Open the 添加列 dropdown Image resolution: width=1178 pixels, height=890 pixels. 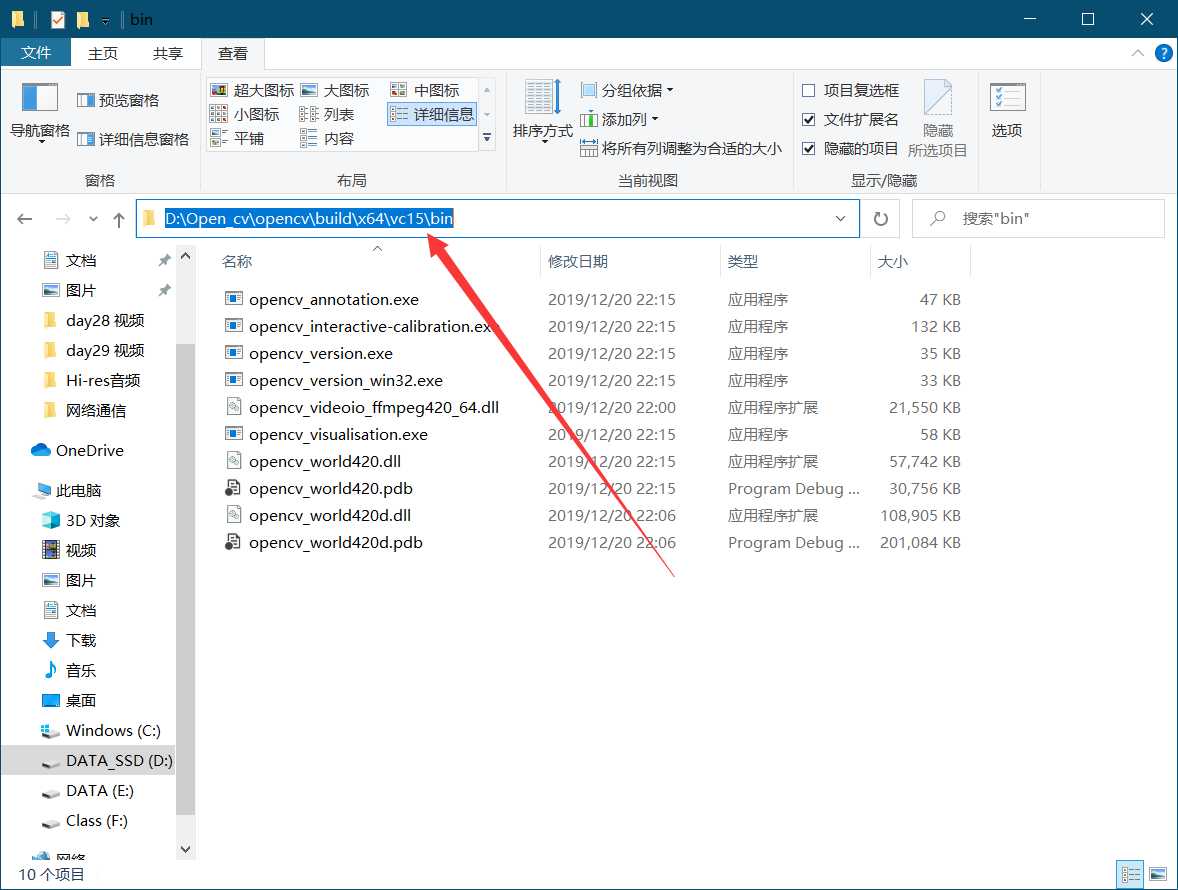[620, 119]
